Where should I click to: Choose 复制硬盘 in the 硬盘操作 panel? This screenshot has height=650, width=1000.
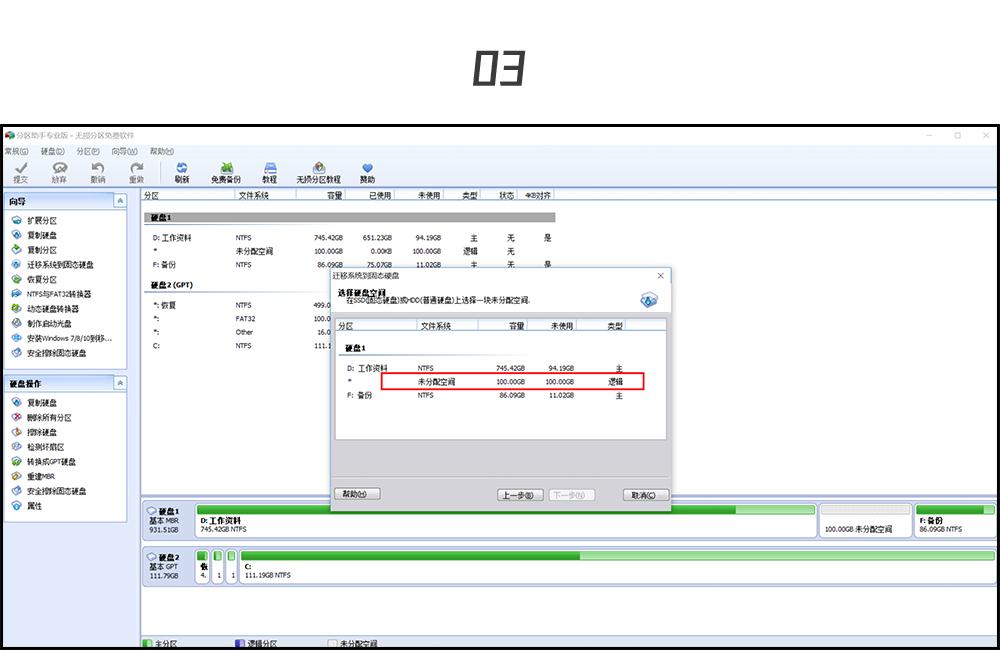coord(35,403)
